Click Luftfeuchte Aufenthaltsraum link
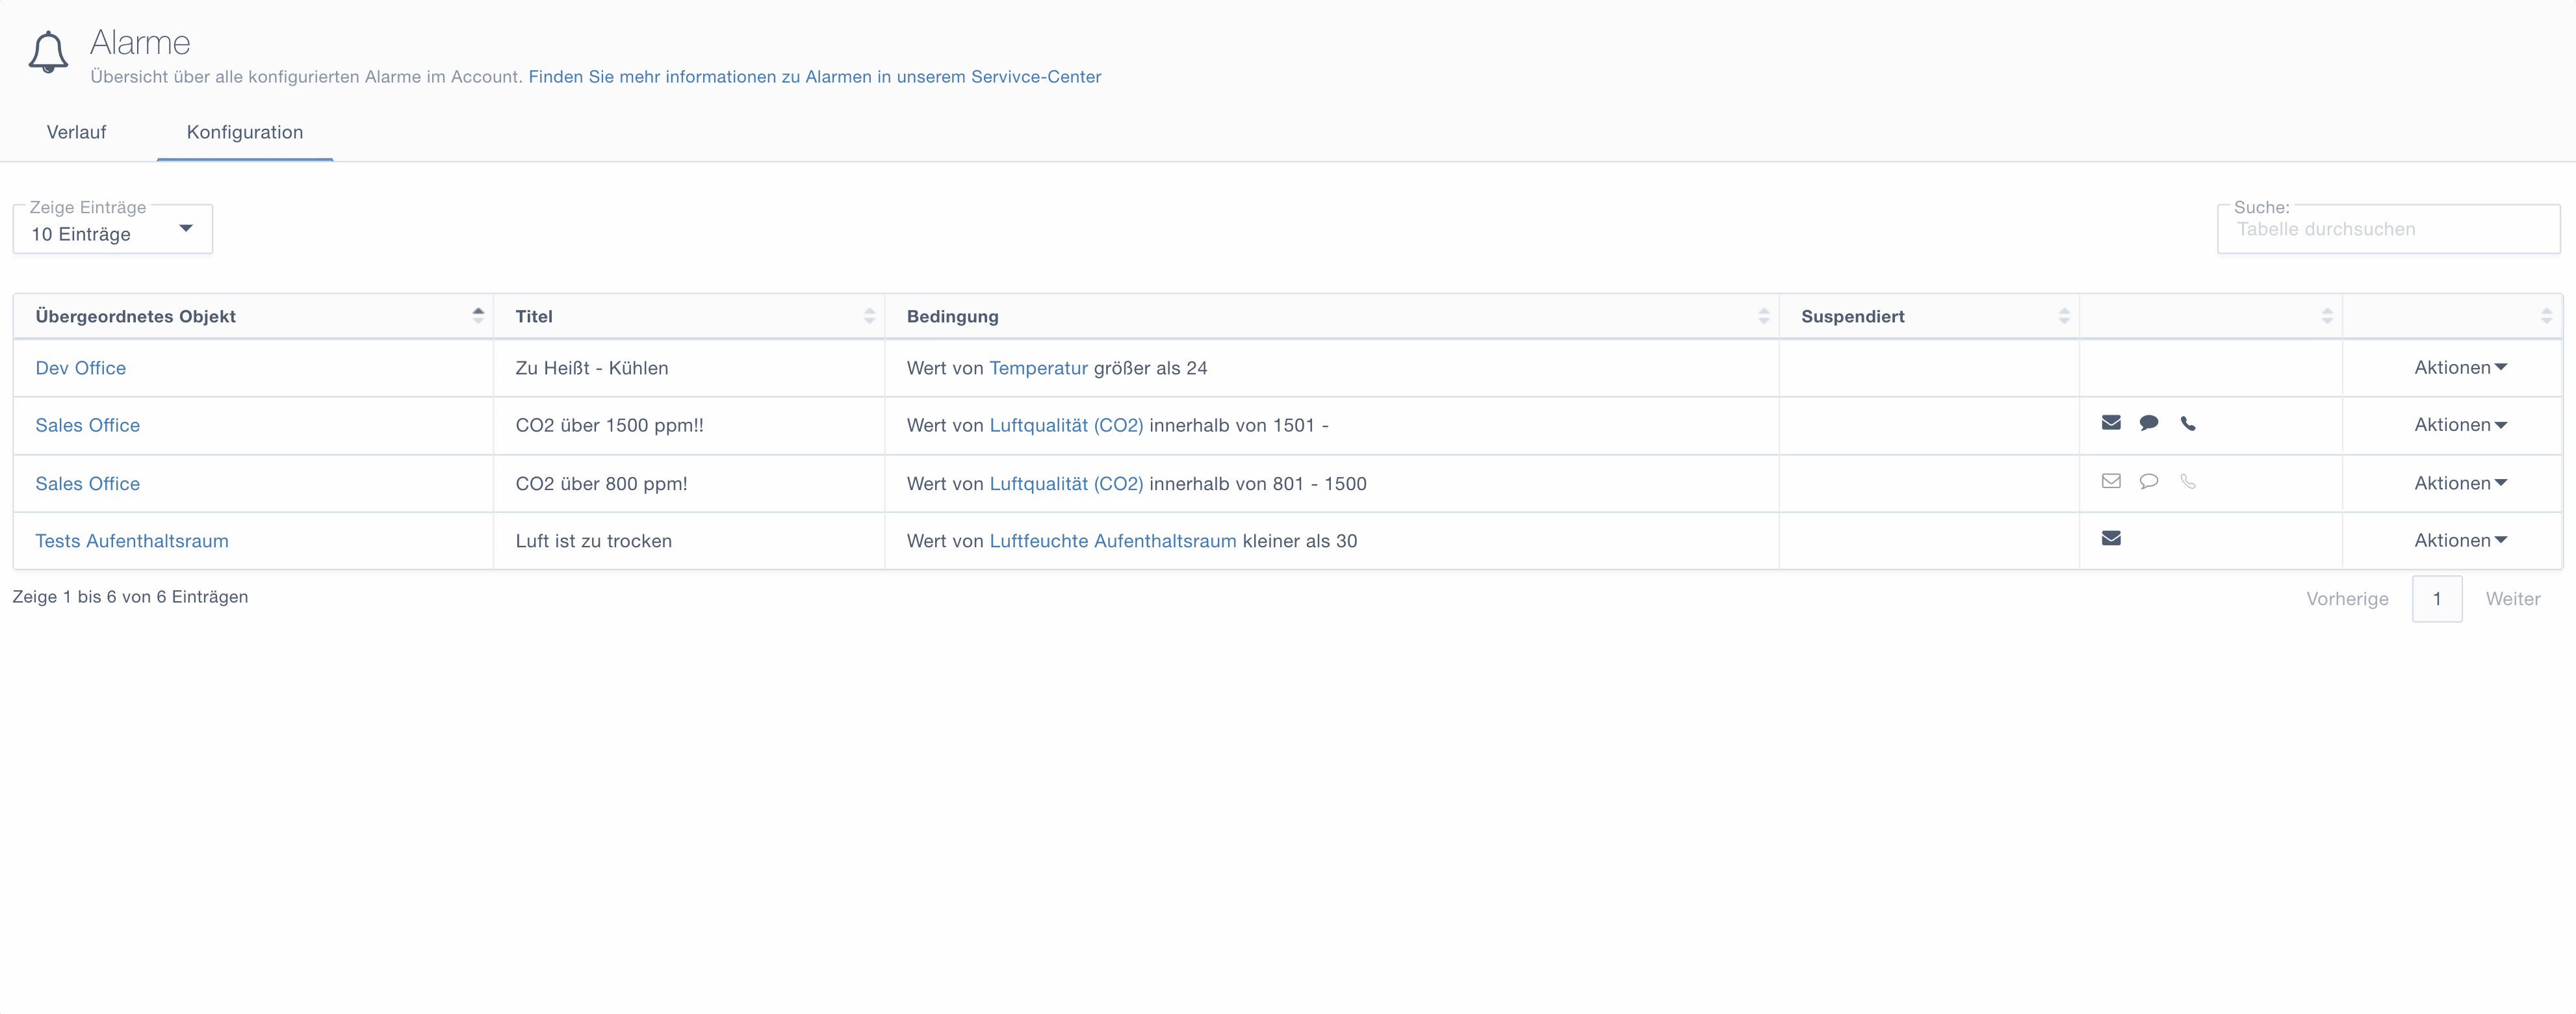2576x1014 pixels. pyautogui.click(x=1112, y=540)
